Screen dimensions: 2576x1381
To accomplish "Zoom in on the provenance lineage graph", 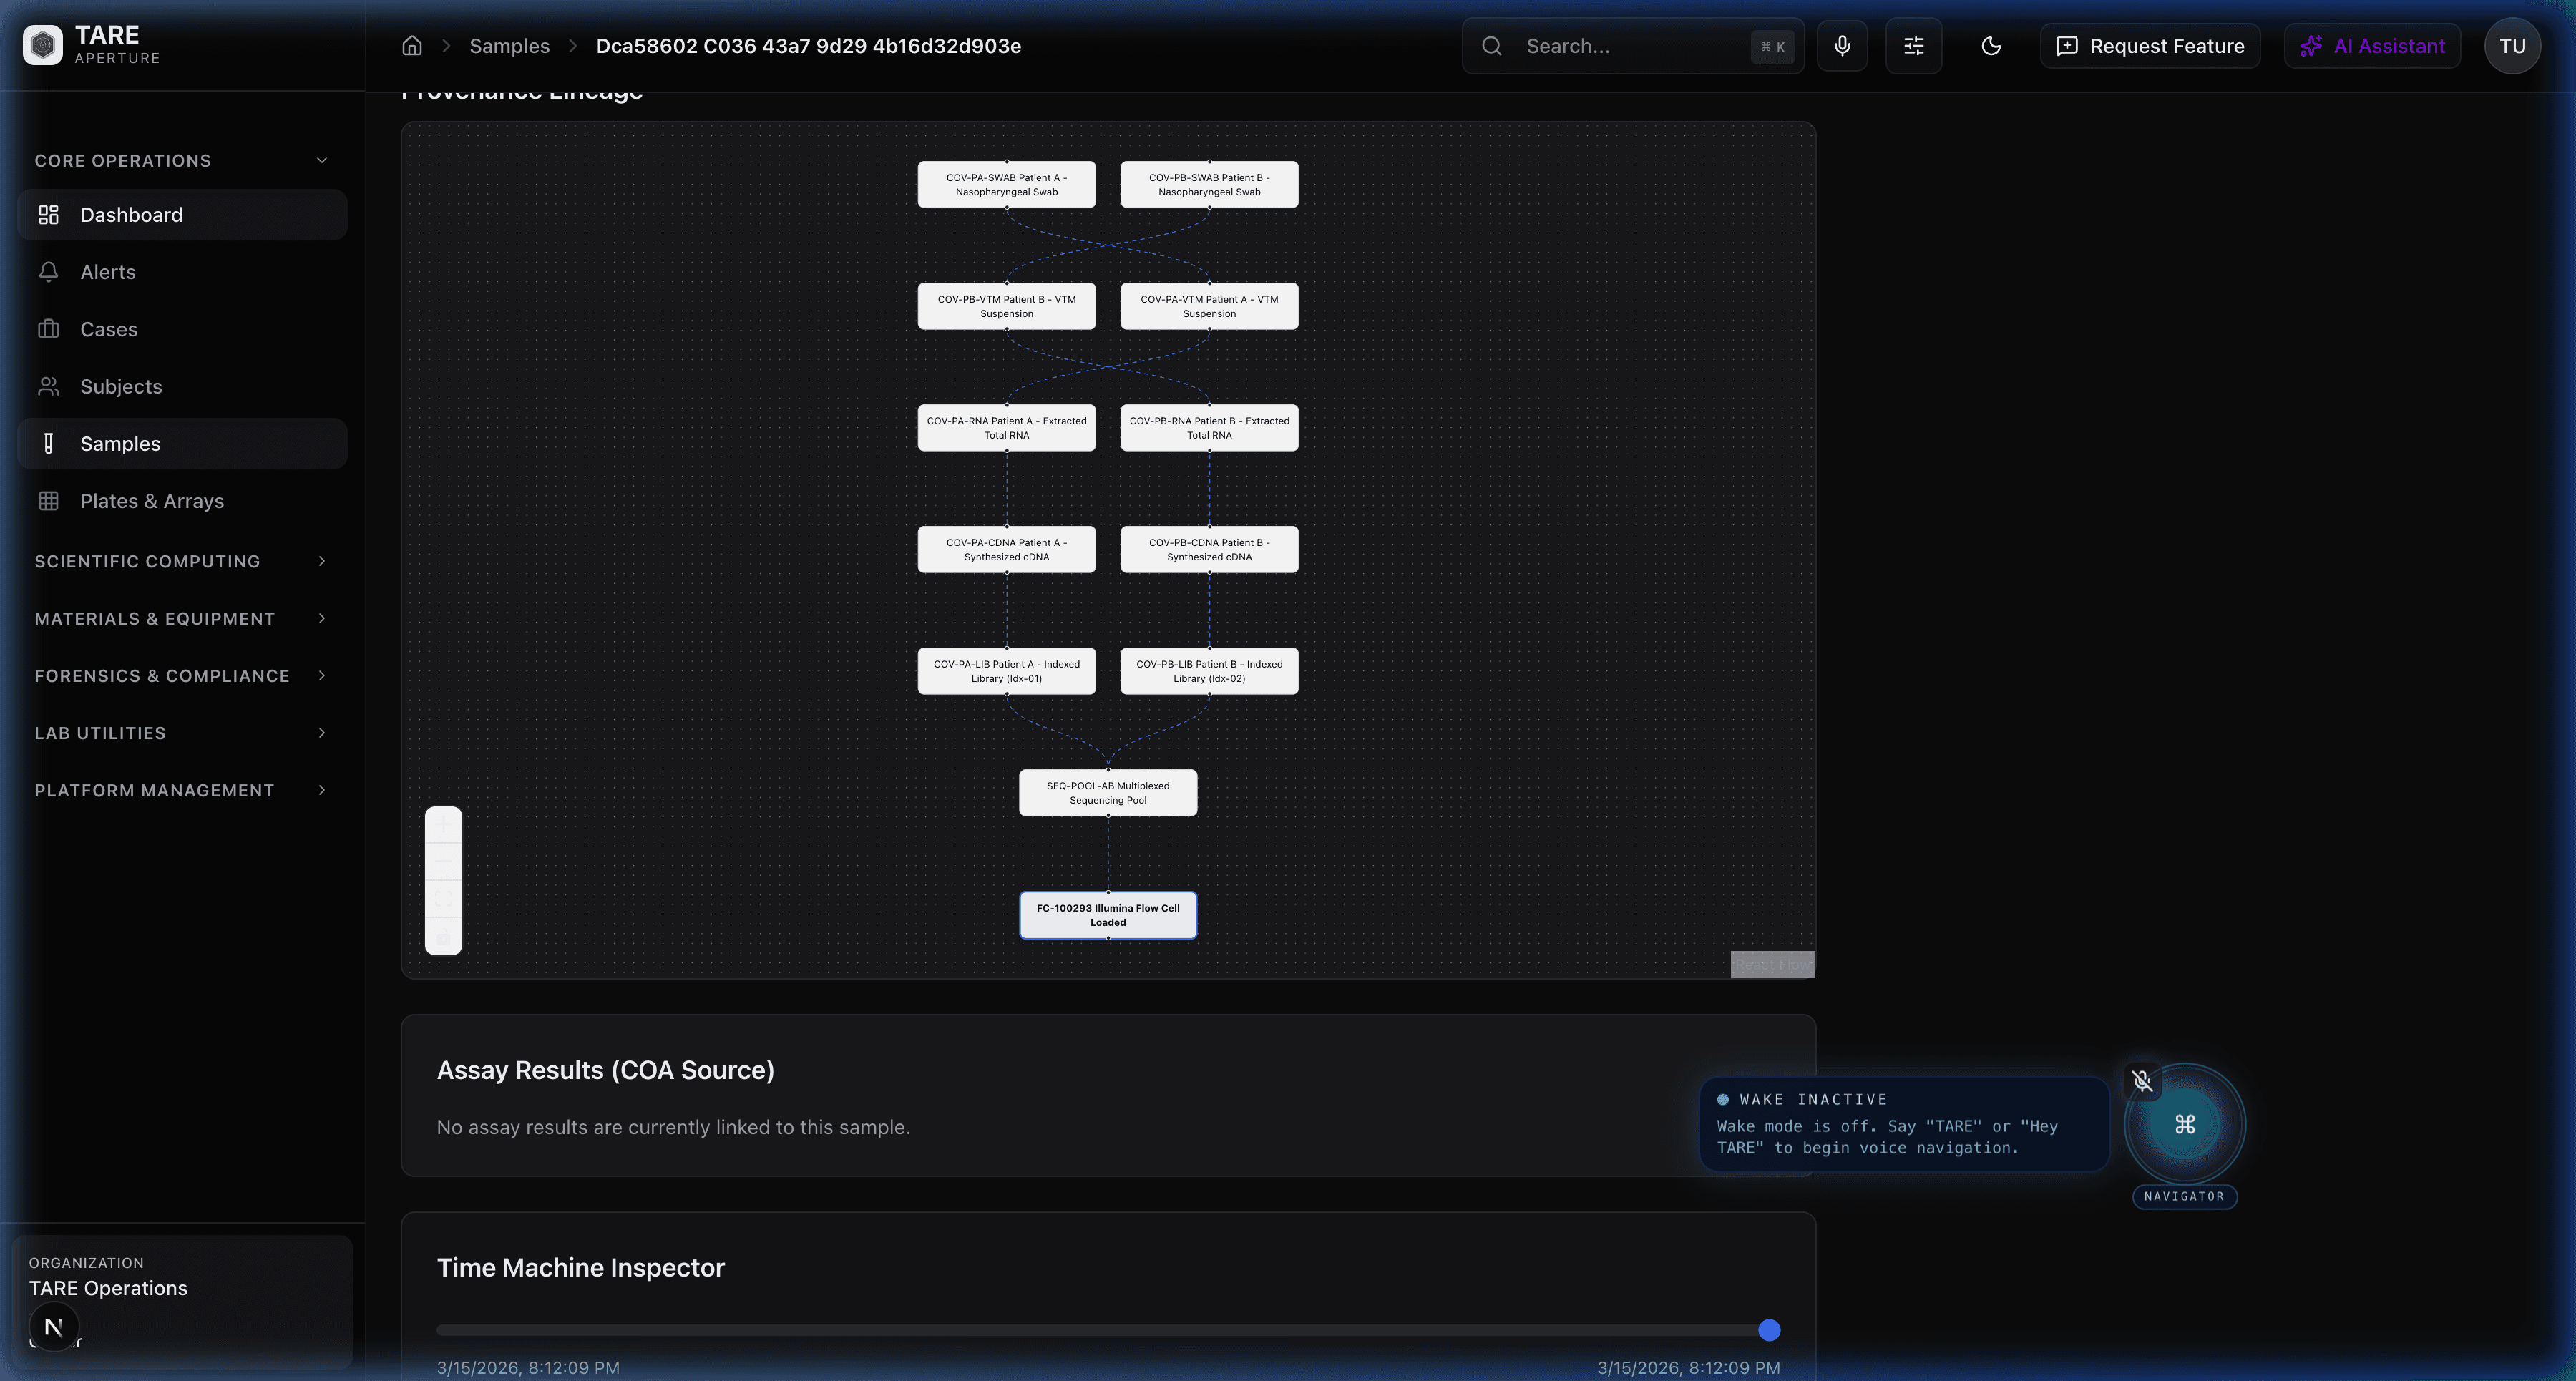I will 444,824.
